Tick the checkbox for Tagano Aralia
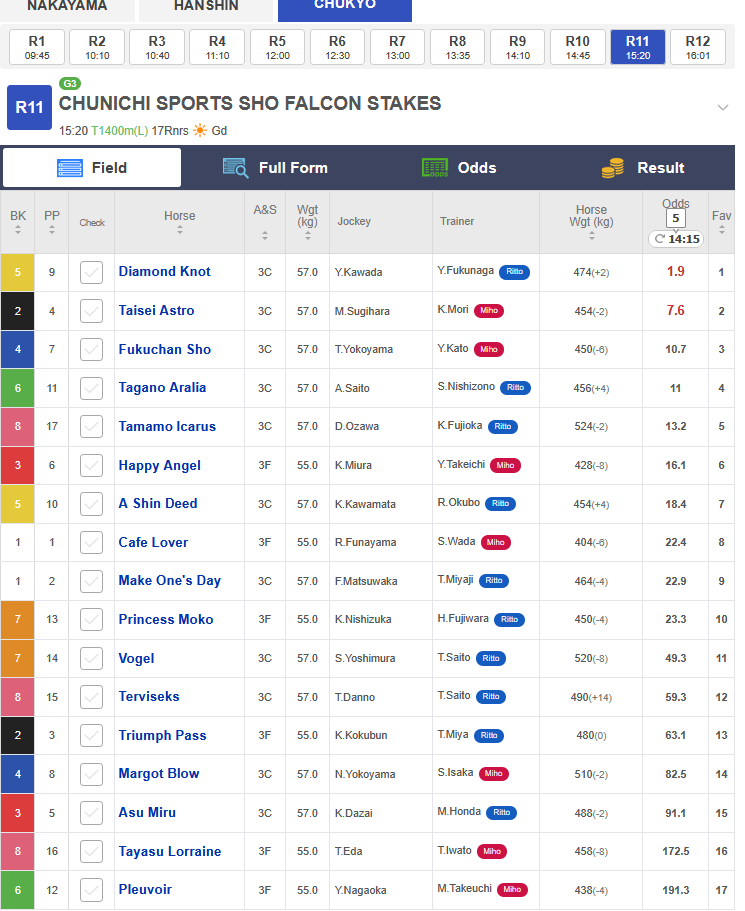 (91, 388)
